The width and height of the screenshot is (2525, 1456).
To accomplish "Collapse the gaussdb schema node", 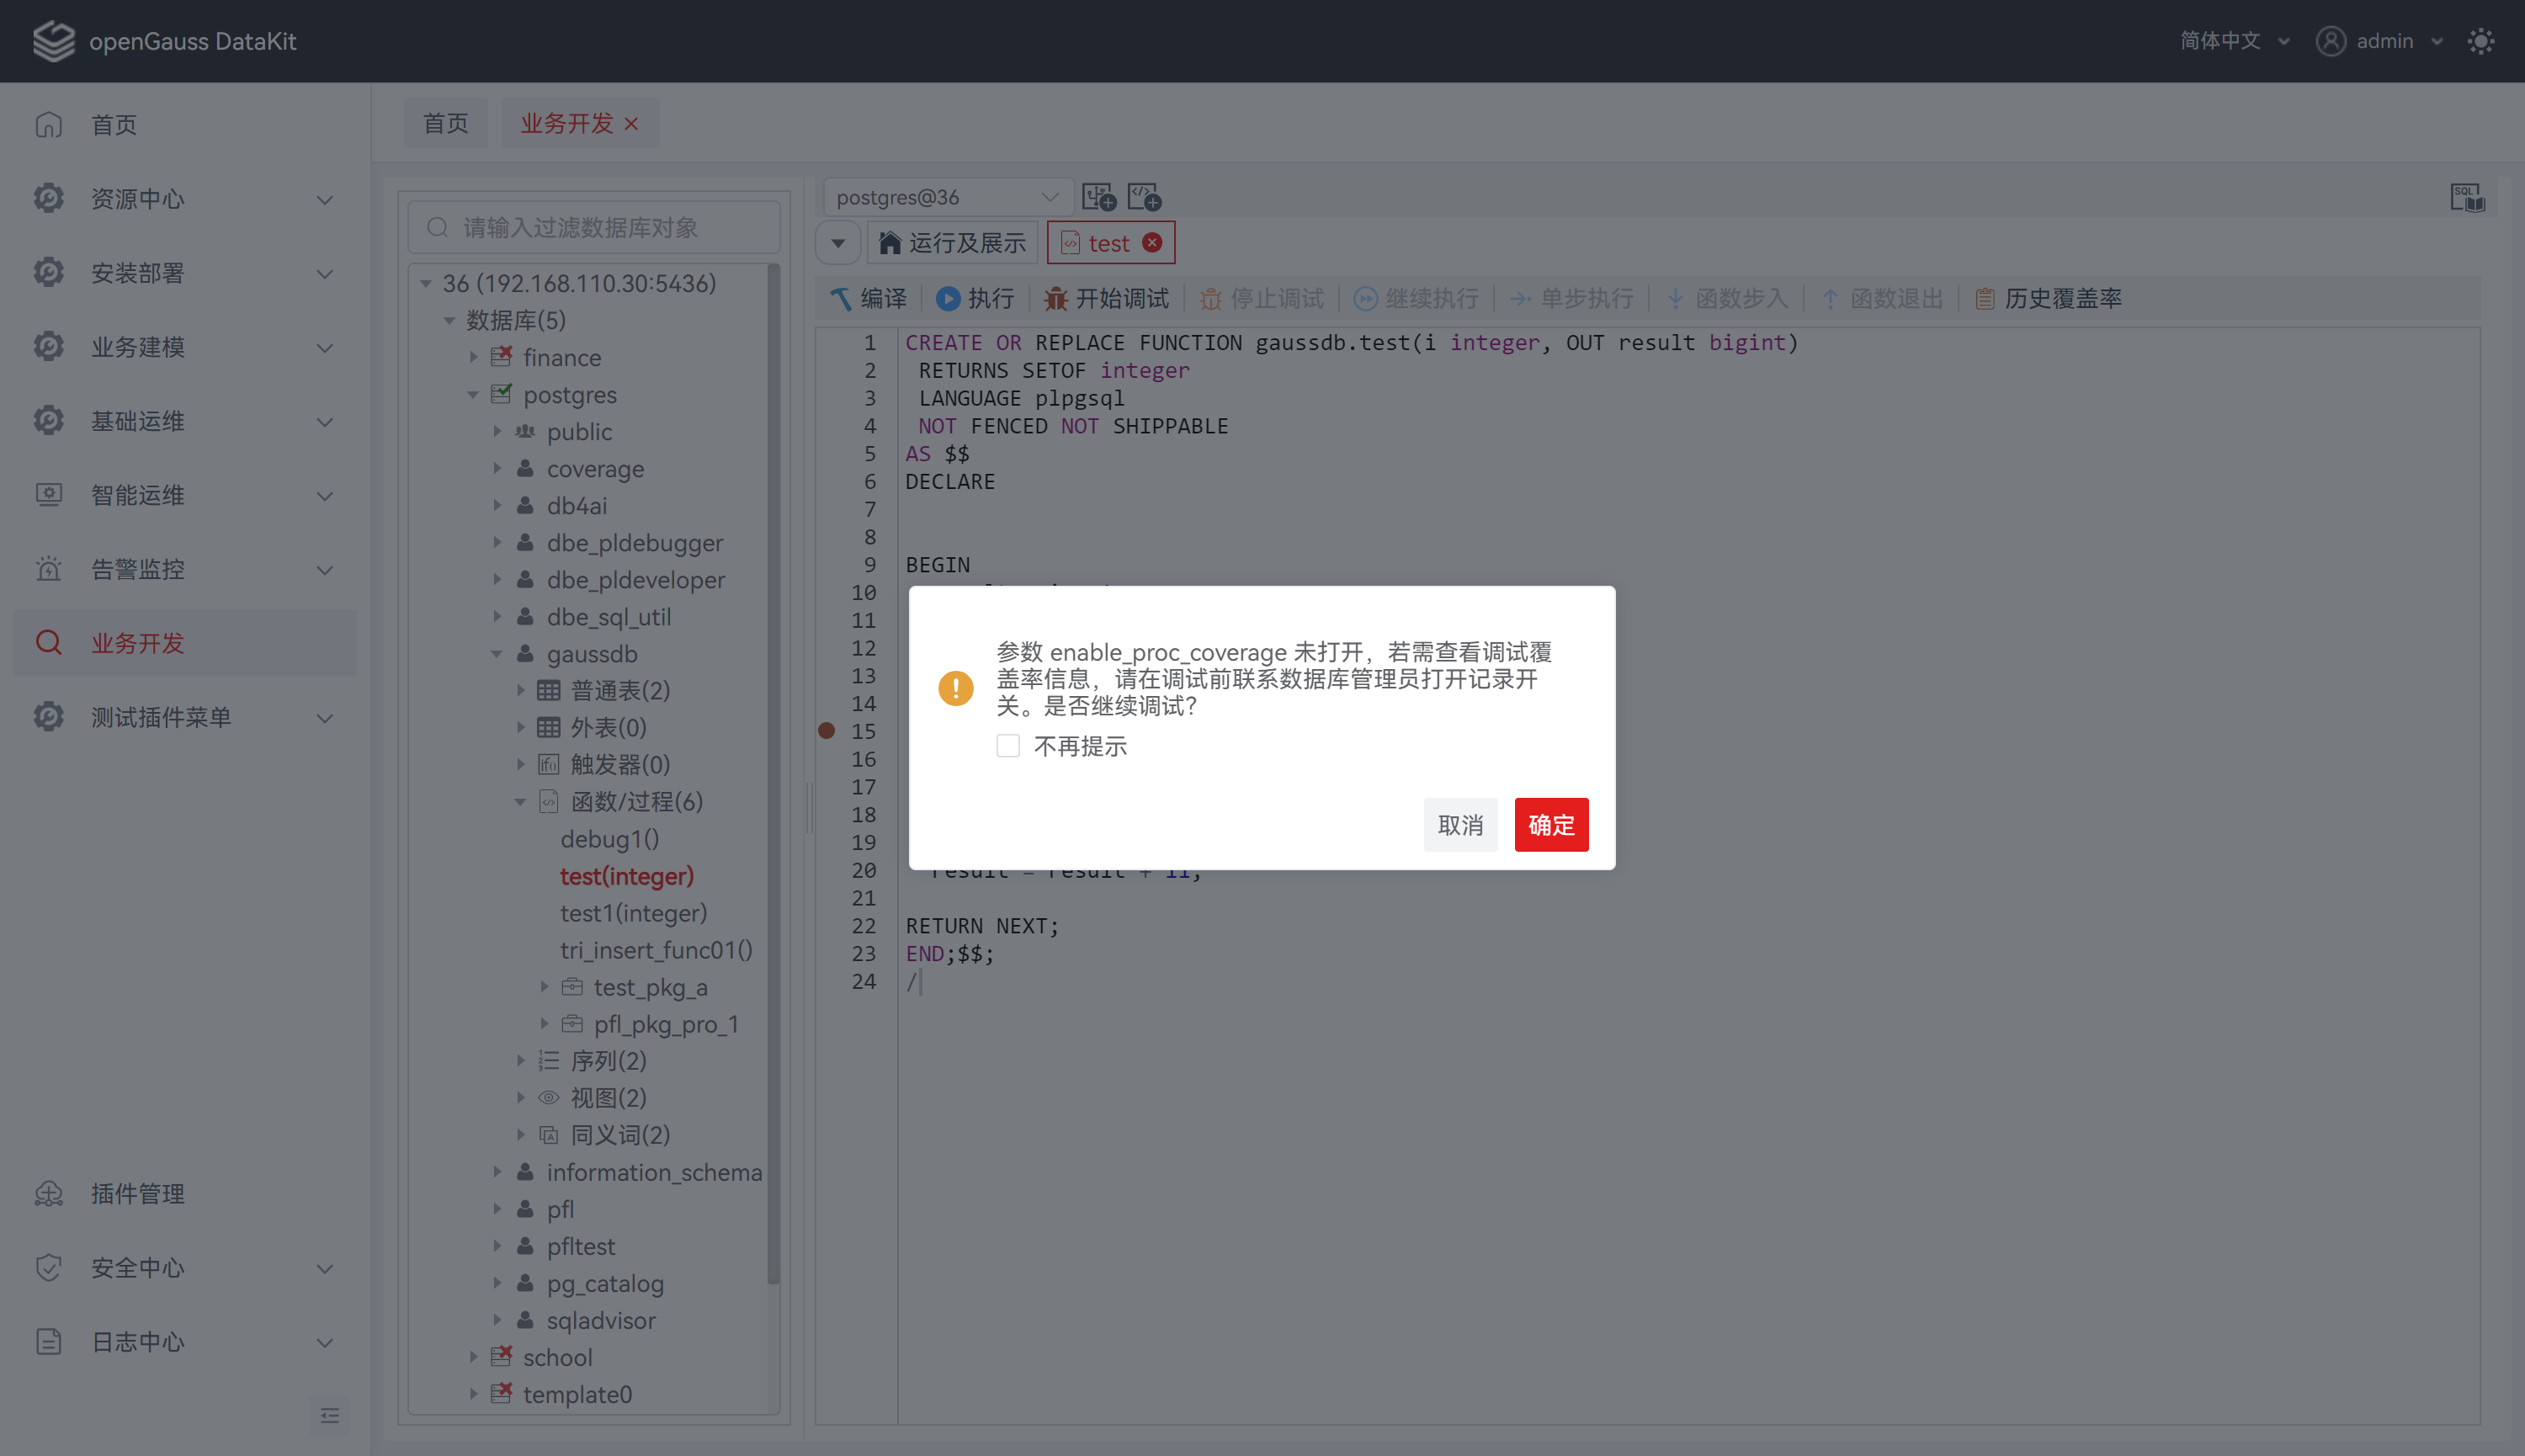I will [497, 654].
